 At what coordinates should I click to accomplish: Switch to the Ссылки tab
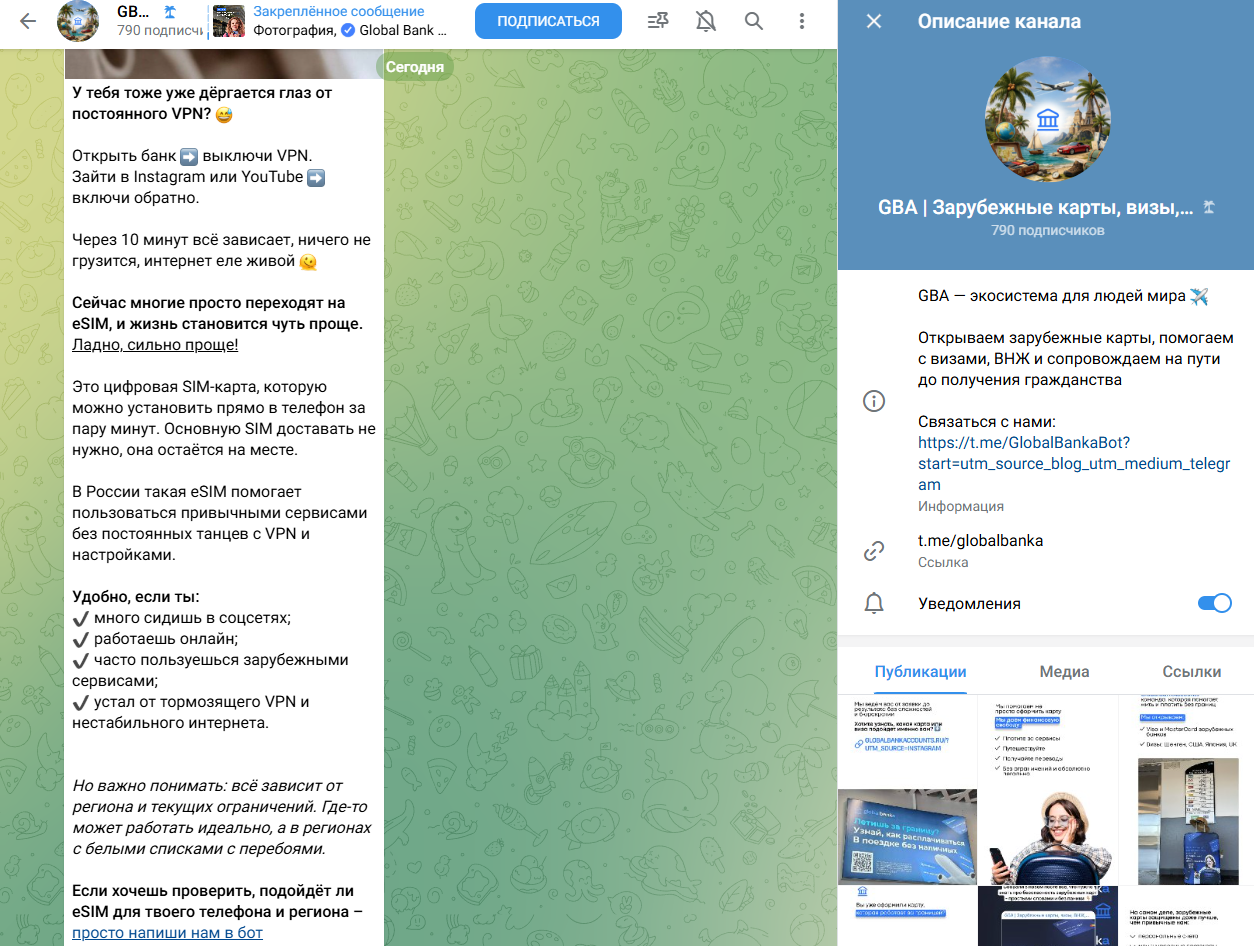click(x=1192, y=672)
